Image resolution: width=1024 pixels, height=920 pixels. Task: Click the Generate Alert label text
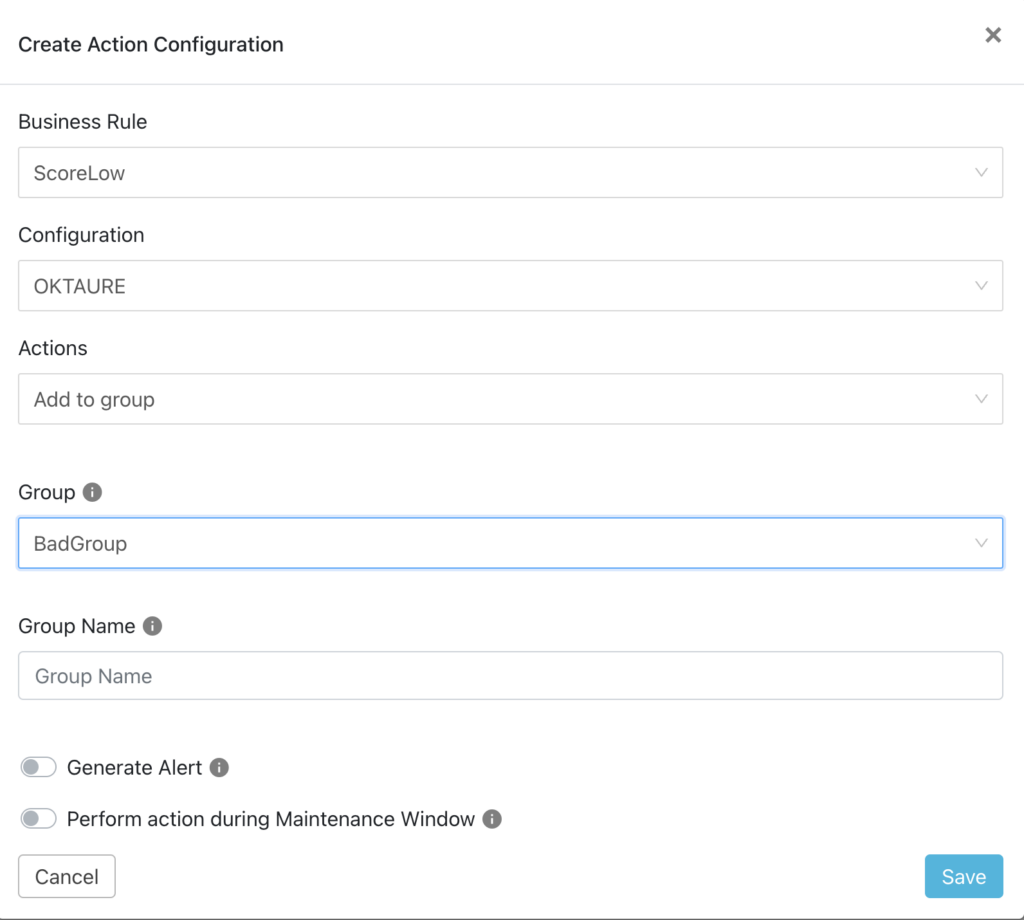(x=134, y=768)
